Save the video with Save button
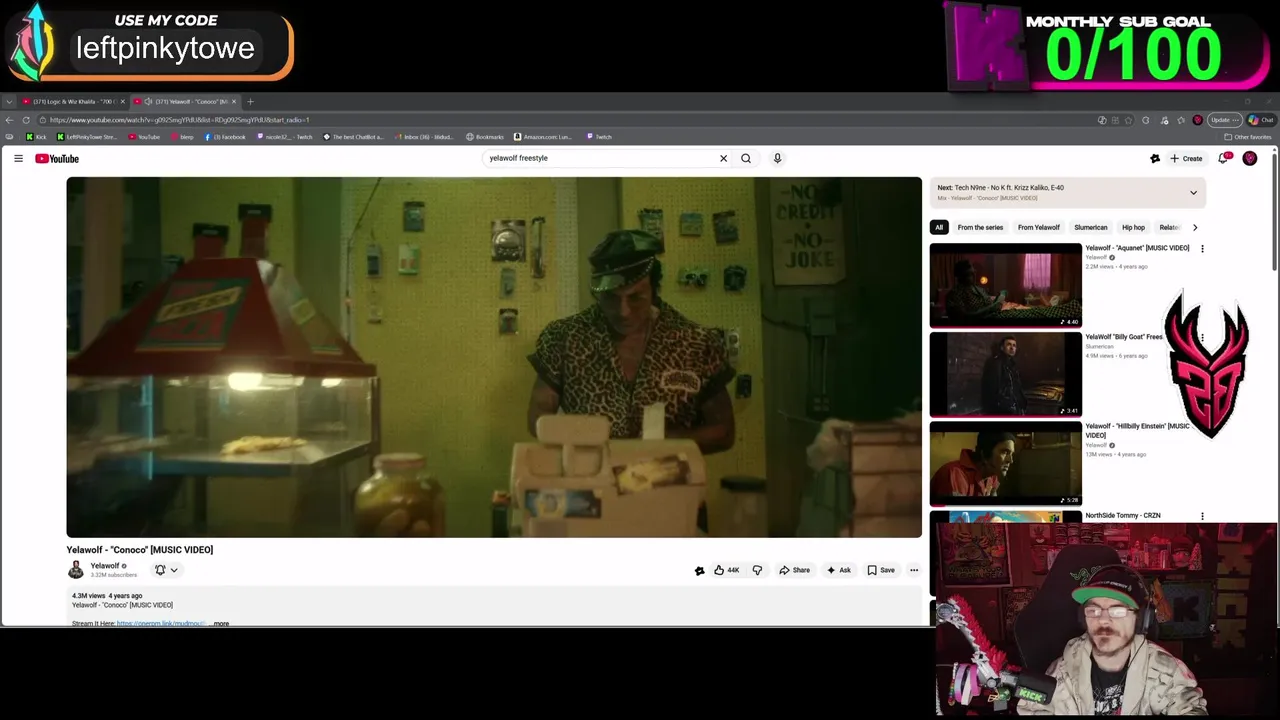 881,570
